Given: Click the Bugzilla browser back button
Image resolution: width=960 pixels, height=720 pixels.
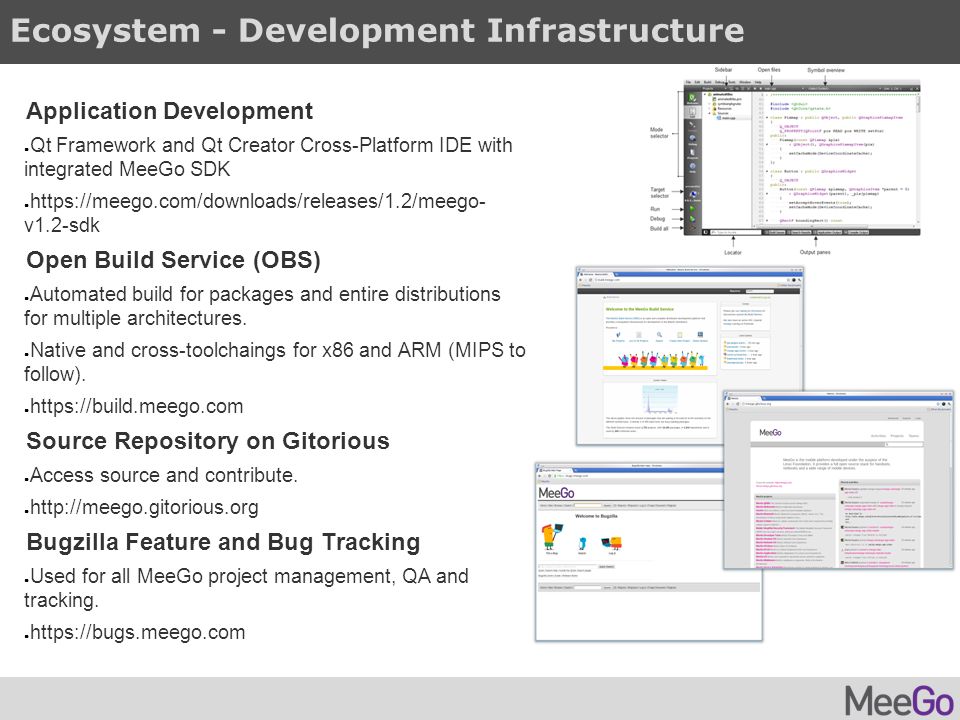Looking at the screenshot, I should click(539, 476).
